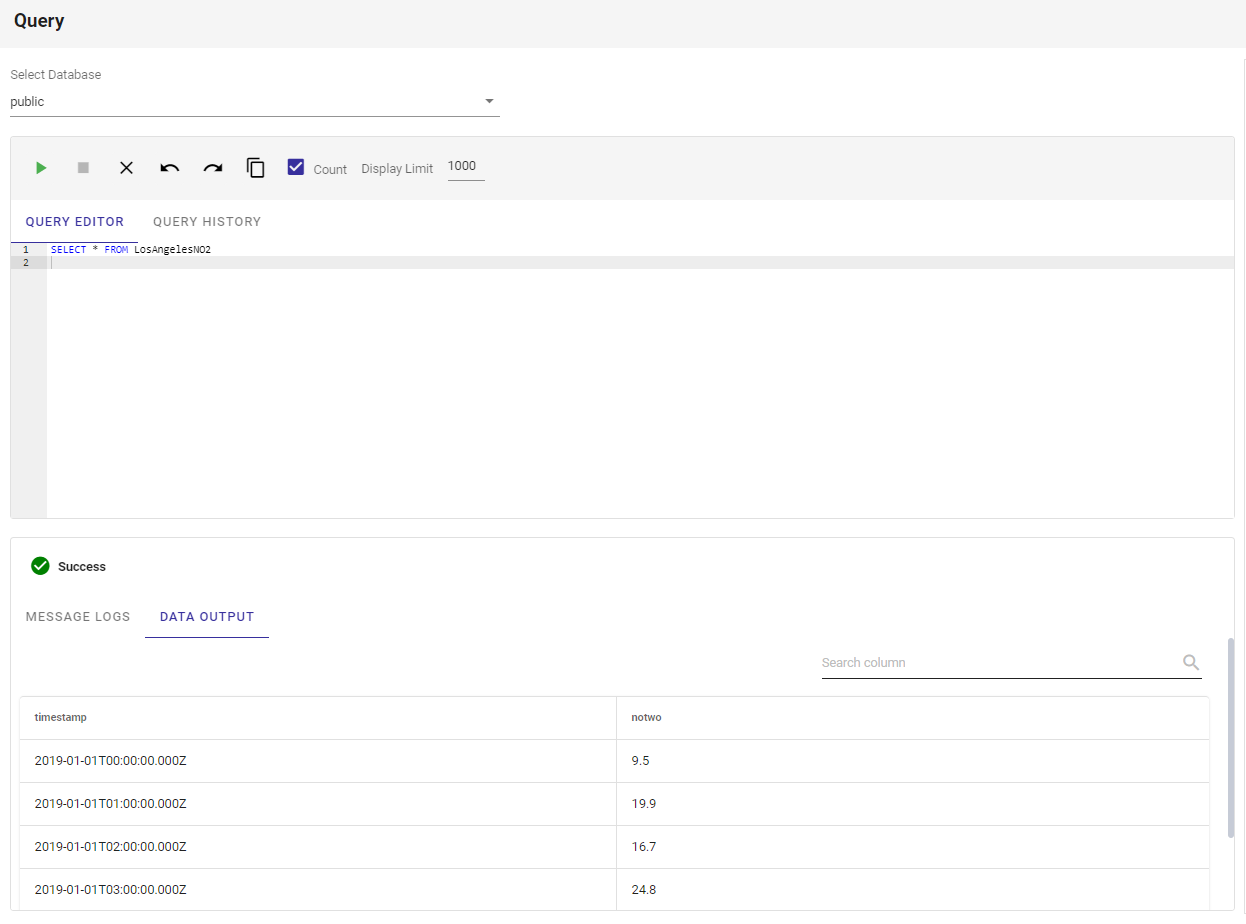Open the Message Logs tab
Image resolution: width=1246 pixels, height=924 pixels.
[78, 617]
